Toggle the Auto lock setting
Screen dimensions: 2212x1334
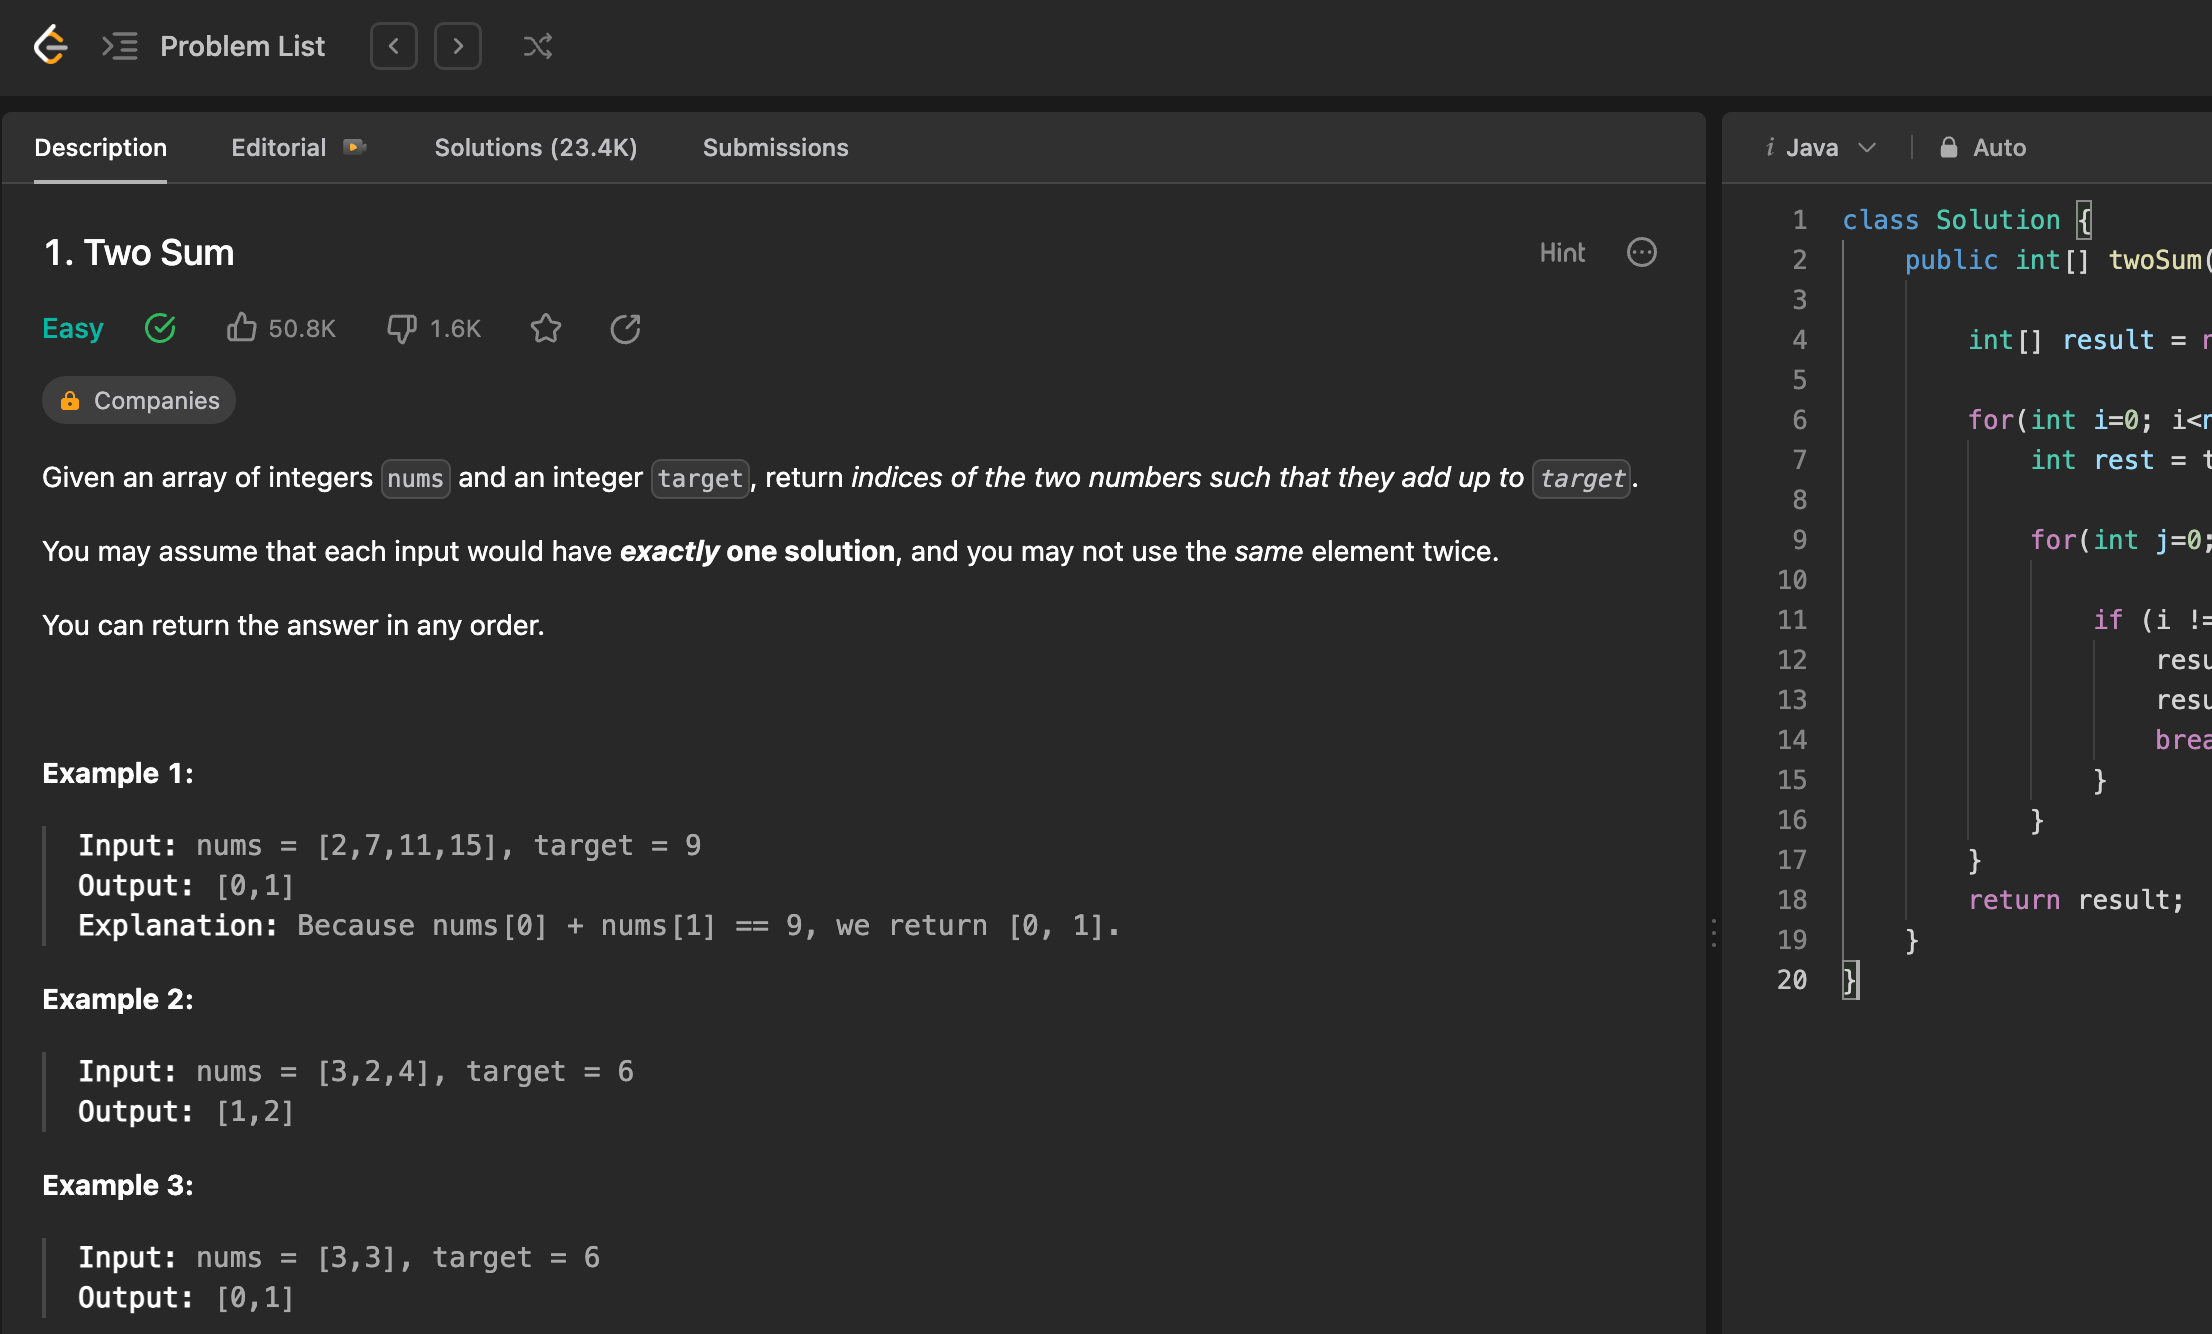(x=1983, y=148)
